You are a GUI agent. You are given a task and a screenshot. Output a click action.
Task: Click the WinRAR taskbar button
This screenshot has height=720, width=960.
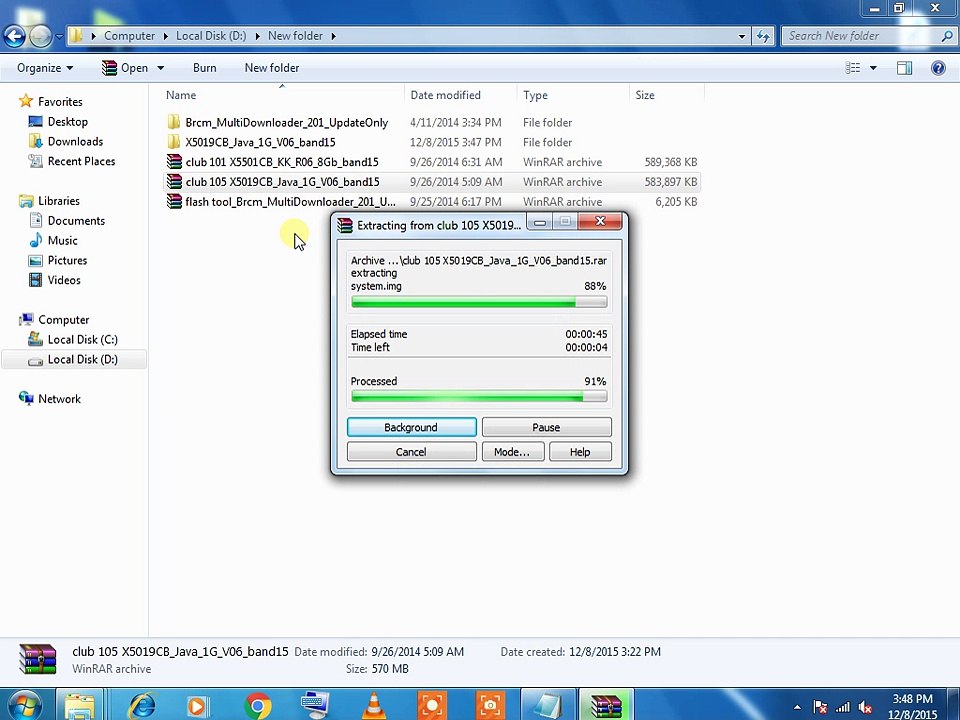[606, 705]
